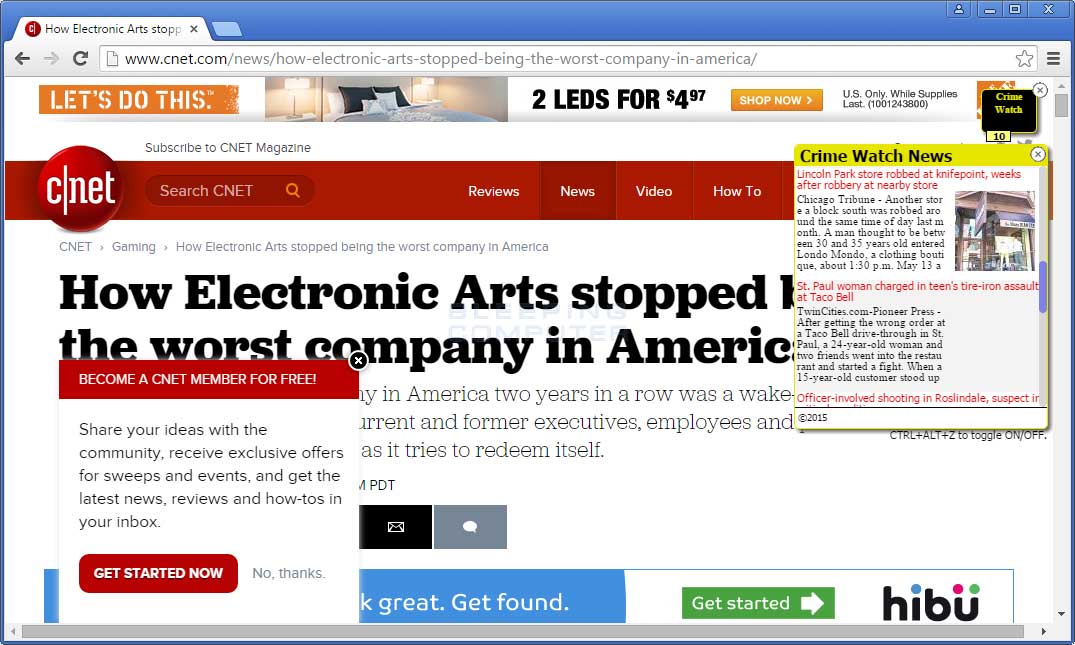The image size is (1075, 645).
Task: Click the horizontal scrollbar at bottom
Action: (x=522, y=631)
